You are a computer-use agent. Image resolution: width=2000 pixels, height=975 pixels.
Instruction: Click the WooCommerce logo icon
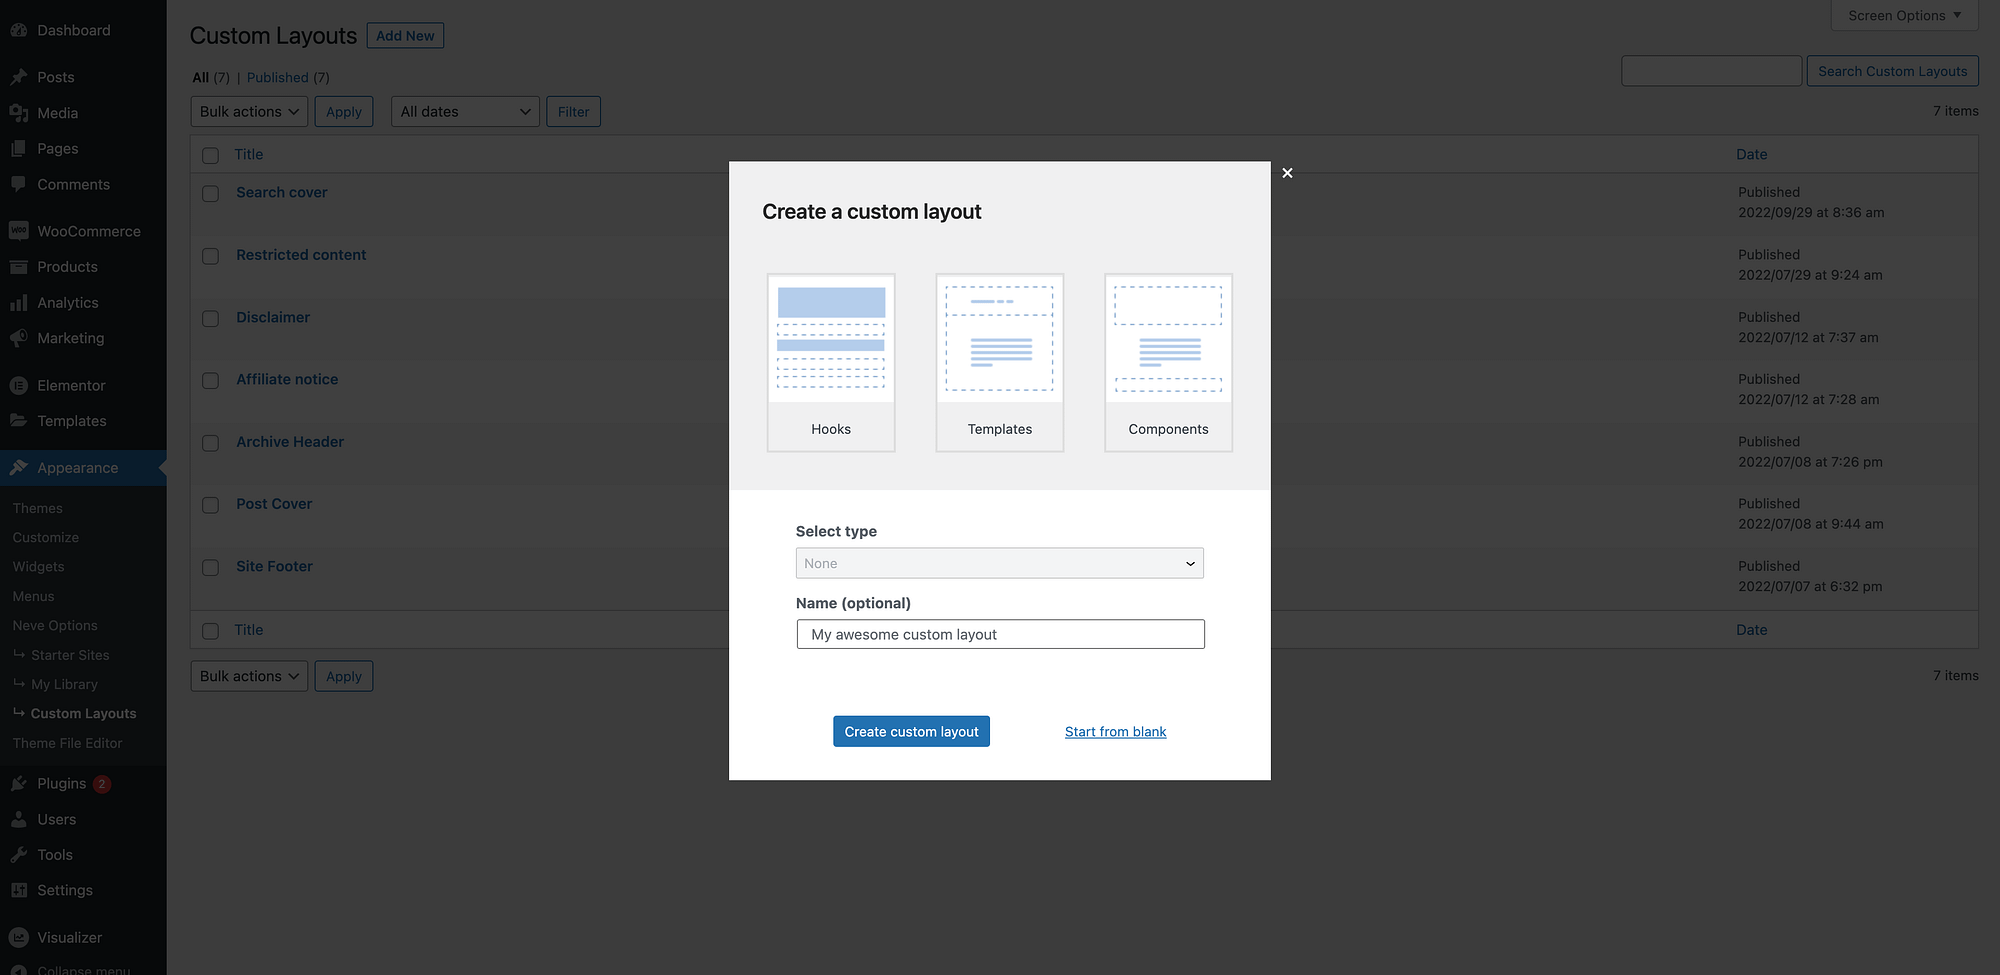18,231
